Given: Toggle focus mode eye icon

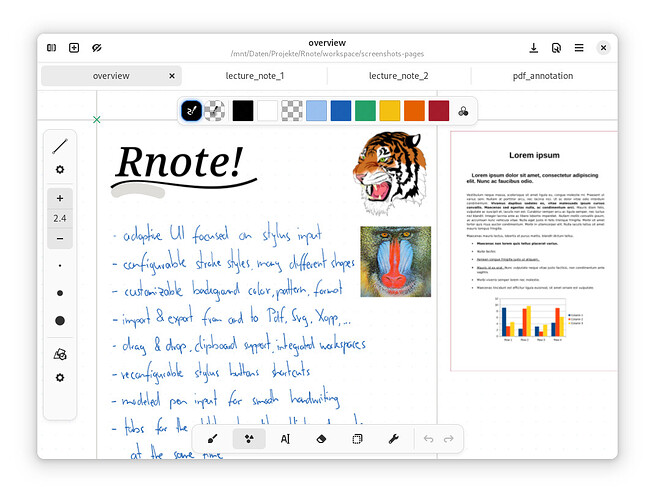Looking at the screenshot, I should pyautogui.click(x=97, y=48).
